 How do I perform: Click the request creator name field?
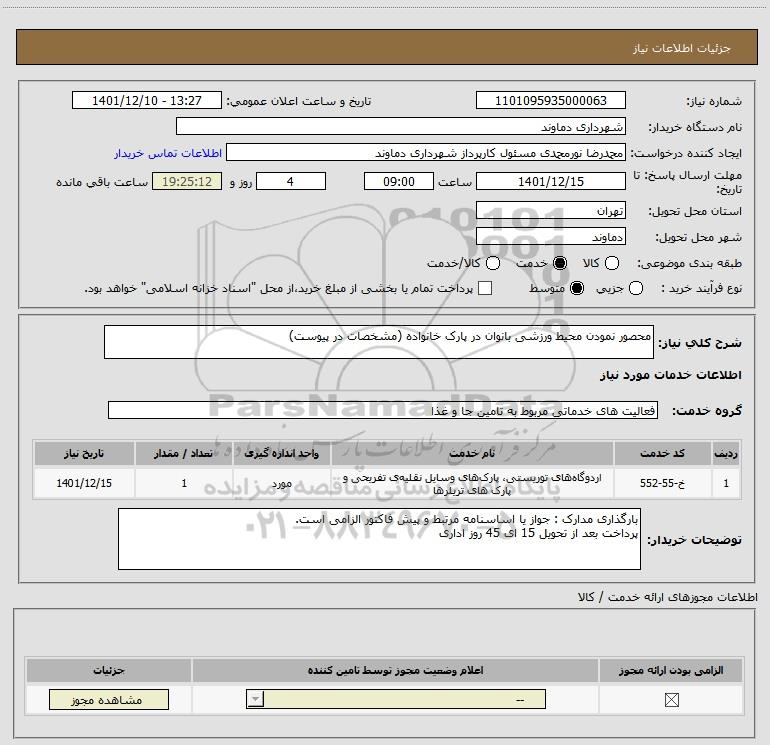pyautogui.click(x=426, y=153)
